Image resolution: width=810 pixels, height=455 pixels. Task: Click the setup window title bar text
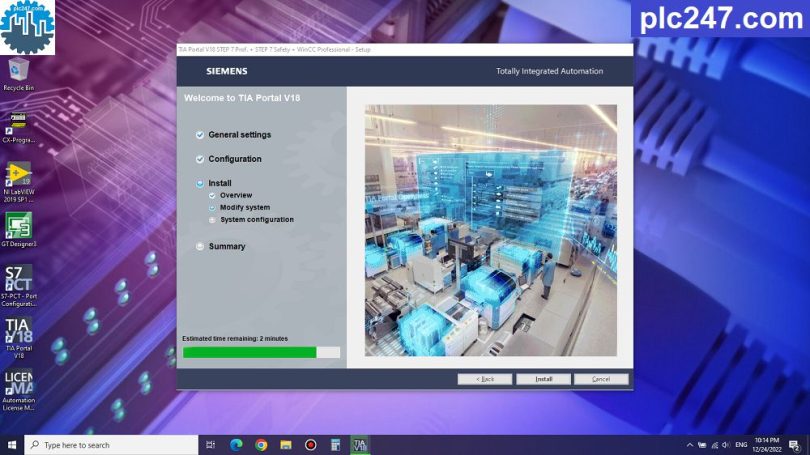(274, 50)
